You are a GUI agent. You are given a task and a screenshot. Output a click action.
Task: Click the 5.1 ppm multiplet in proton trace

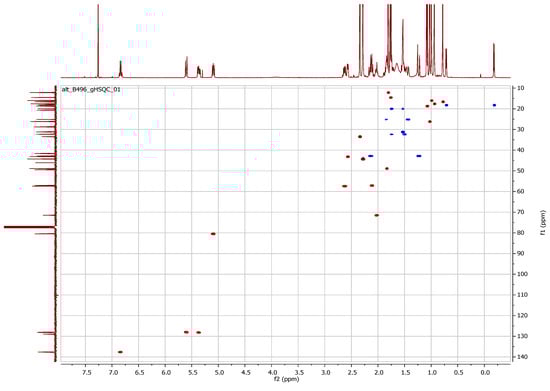(x=213, y=70)
